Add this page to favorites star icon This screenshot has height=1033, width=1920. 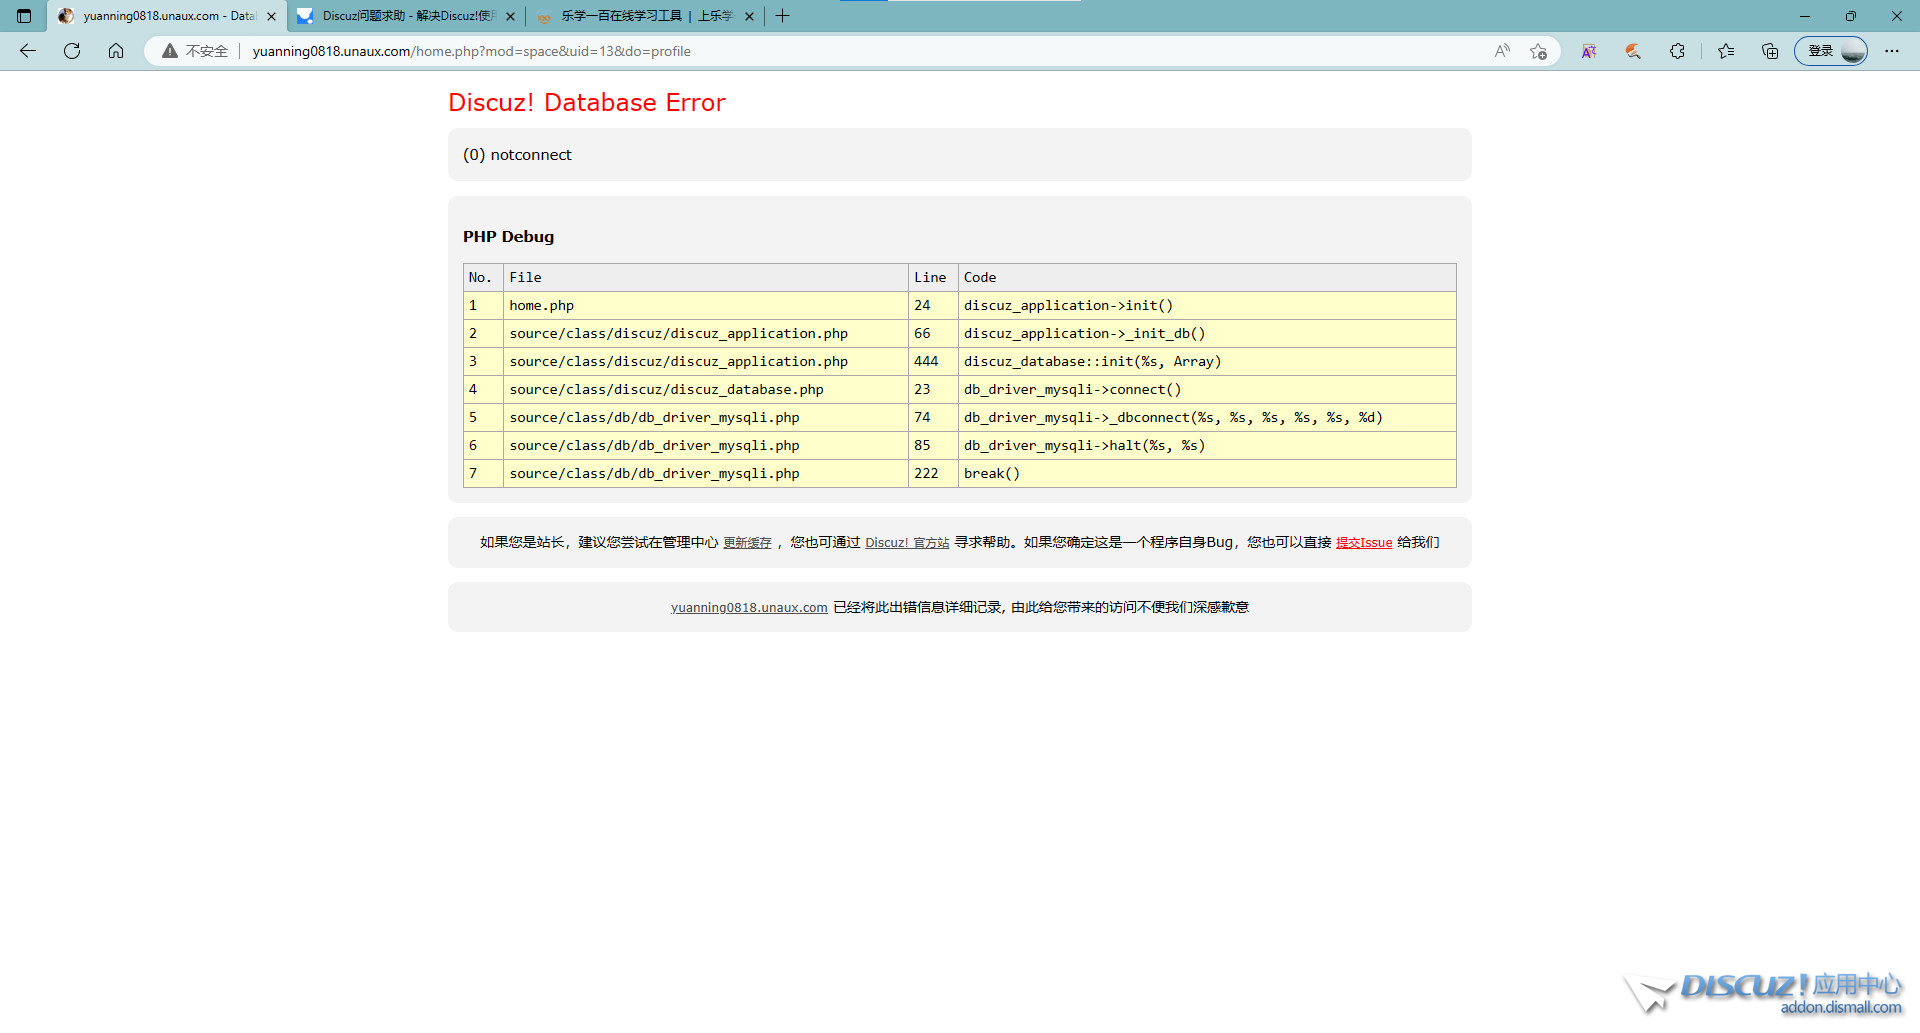1539,51
